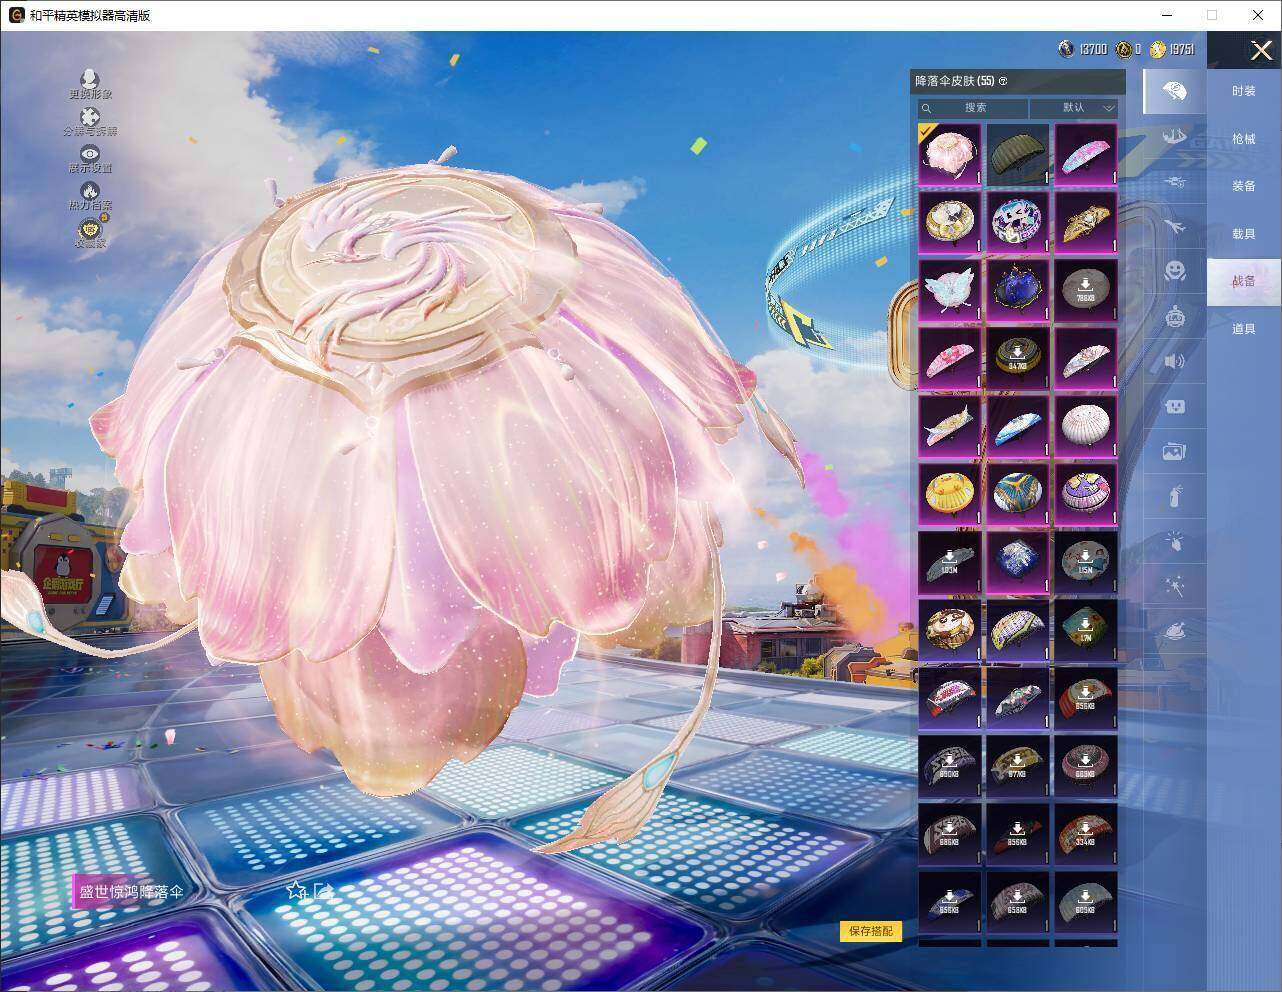Click the 保存搭配 save button
This screenshot has height=992, width=1282.
(870, 931)
